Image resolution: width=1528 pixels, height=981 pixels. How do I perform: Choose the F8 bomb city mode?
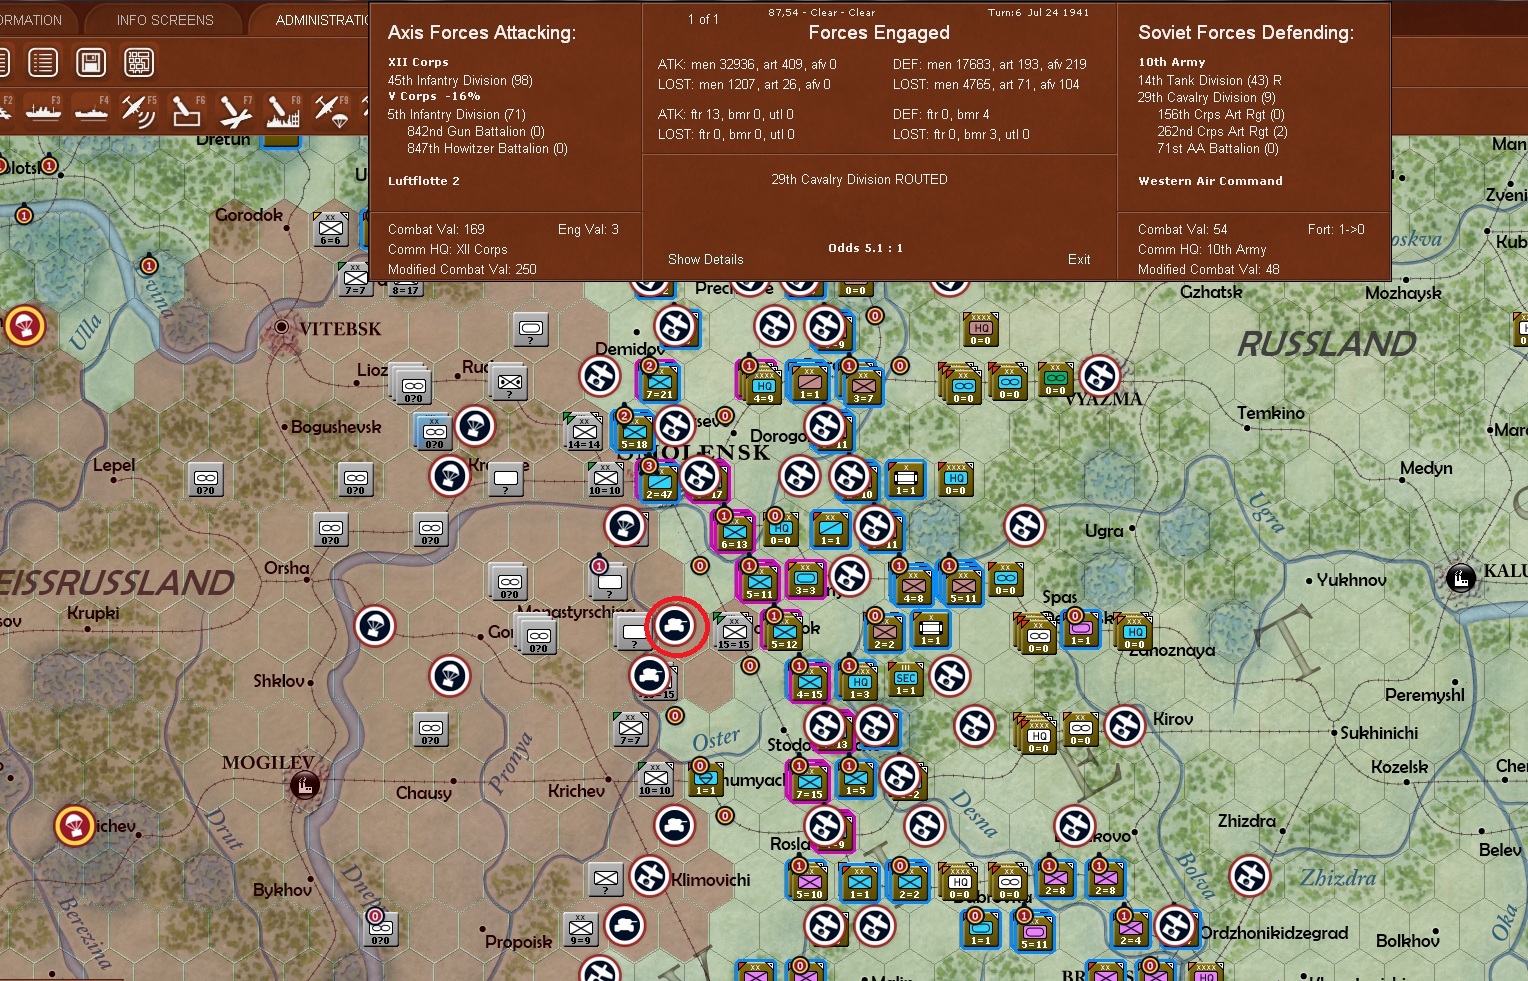(x=283, y=110)
